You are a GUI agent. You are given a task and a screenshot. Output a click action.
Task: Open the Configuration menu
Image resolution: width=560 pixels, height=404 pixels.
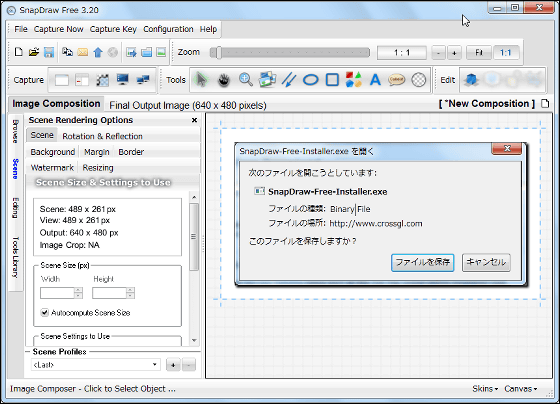[x=168, y=29]
